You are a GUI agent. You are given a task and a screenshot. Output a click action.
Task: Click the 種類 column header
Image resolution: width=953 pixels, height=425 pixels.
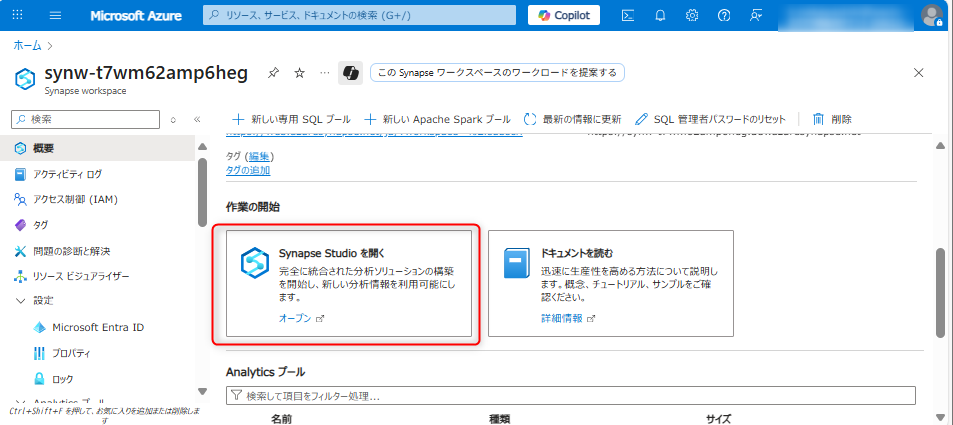499,418
